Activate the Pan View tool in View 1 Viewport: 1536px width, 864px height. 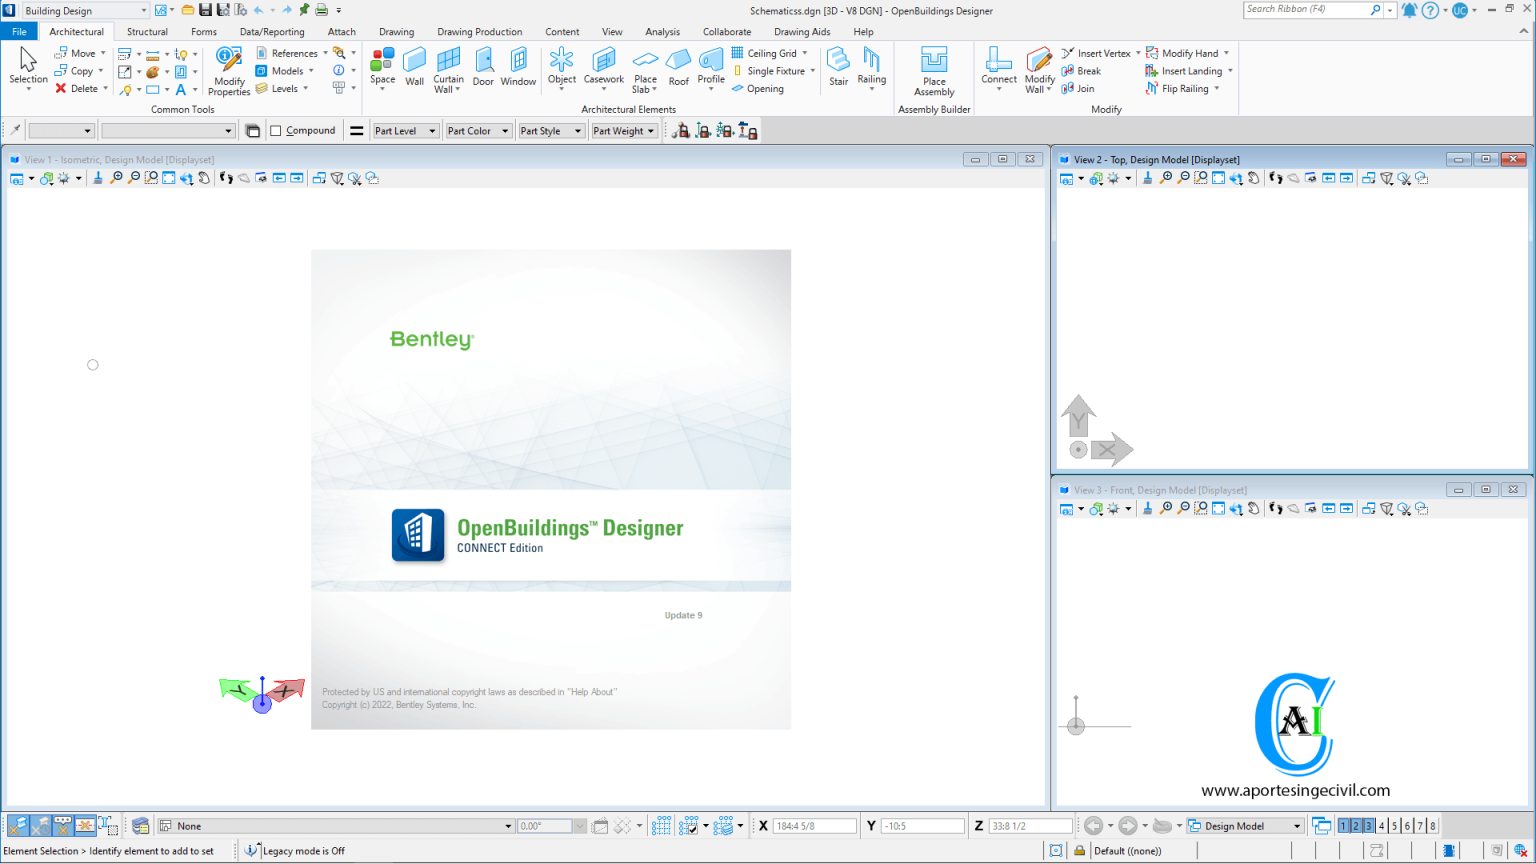click(x=206, y=178)
